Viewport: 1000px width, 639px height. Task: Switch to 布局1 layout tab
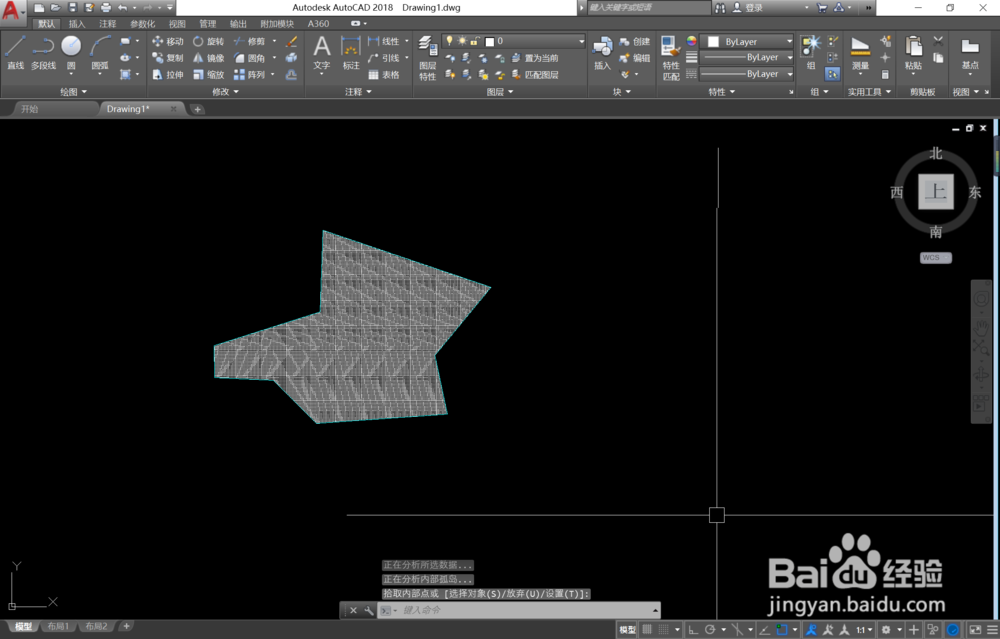click(x=58, y=626)
